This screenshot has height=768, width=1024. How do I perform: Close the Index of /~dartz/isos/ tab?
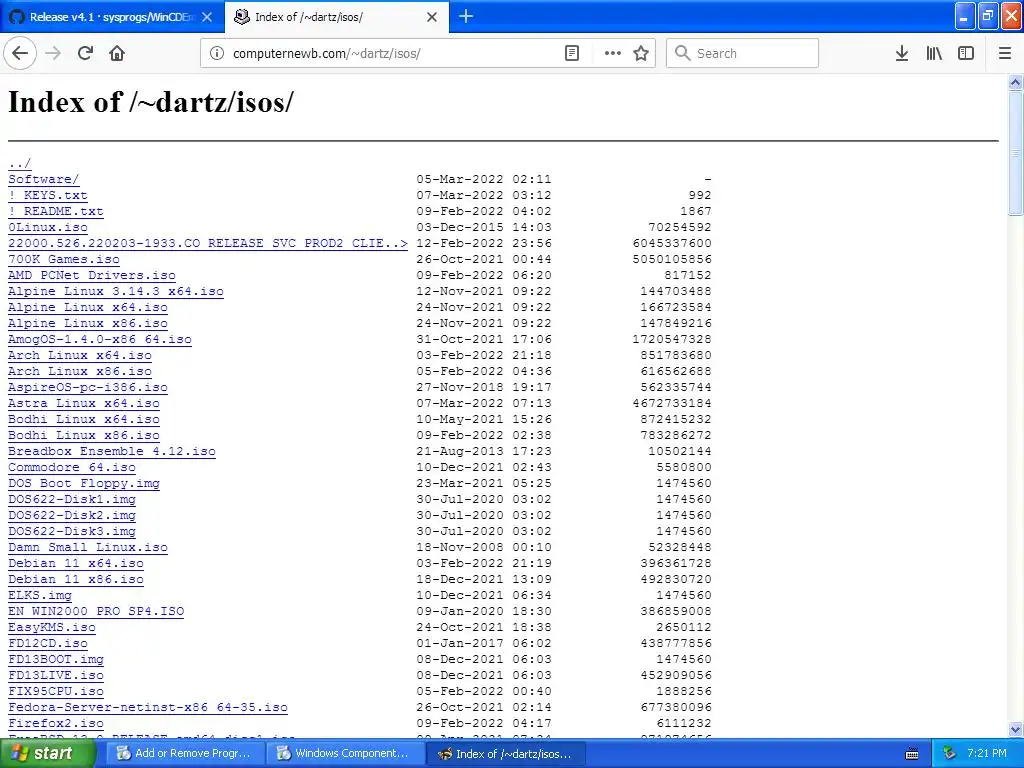pyautogui.click(x=432, y=17)
